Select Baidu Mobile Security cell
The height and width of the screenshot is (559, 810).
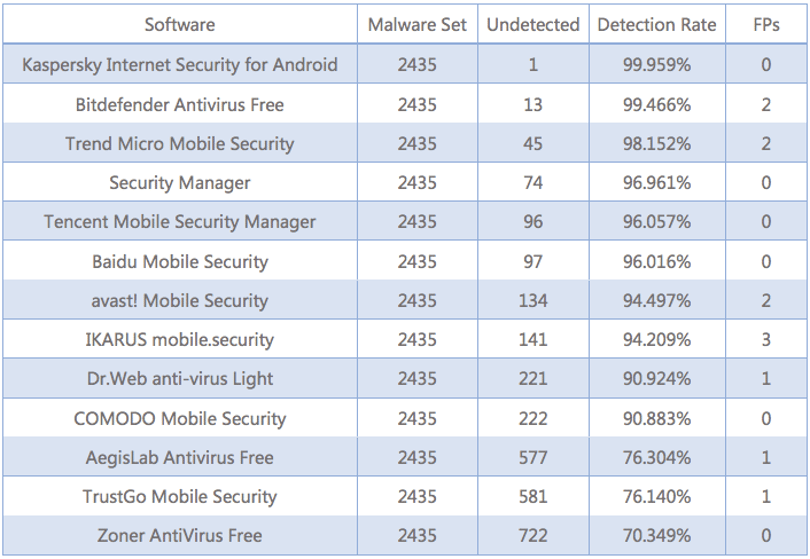click(x=180, y=261)
